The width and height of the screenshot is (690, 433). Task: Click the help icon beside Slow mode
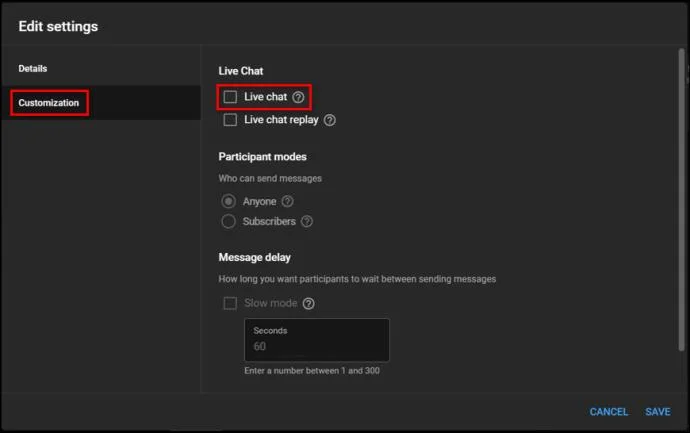pos(309,304)
